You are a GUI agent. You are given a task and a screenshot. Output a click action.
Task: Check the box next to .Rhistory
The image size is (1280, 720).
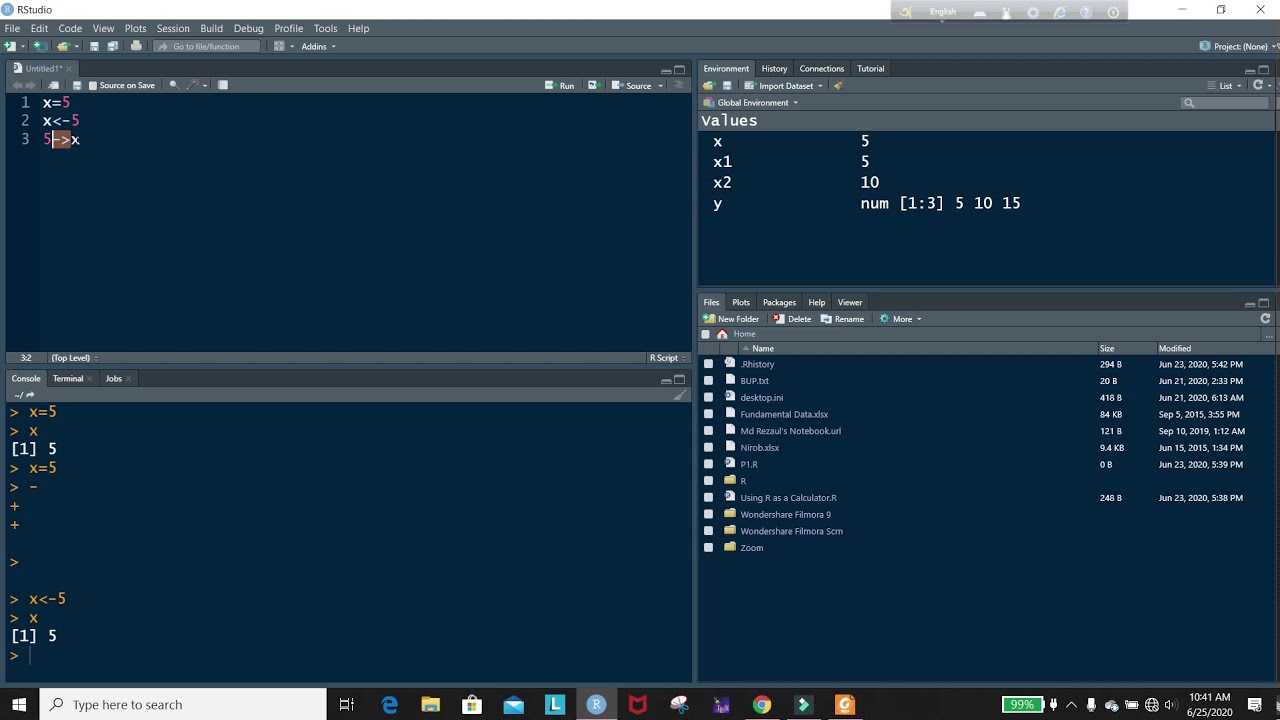point(708,365)
